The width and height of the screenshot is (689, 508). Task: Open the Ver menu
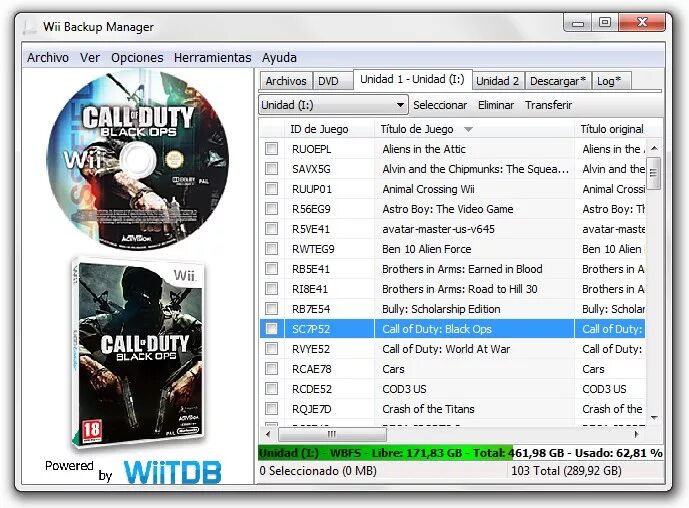click(90, 58)
